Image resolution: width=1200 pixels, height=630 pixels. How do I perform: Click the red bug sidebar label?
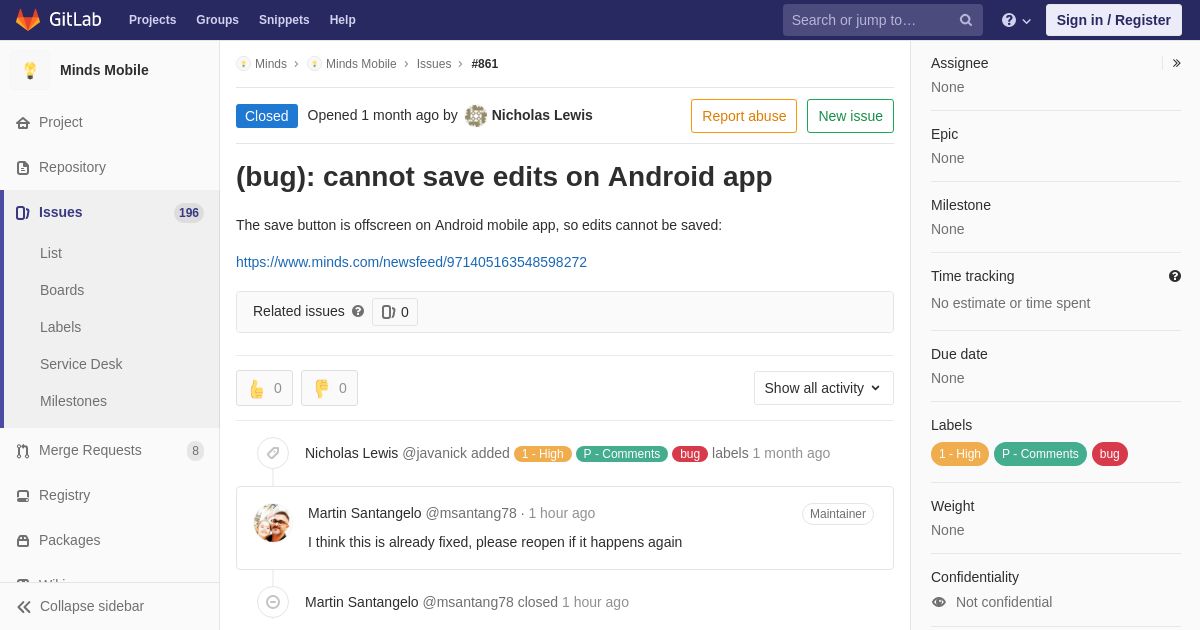click(1110, 454)
